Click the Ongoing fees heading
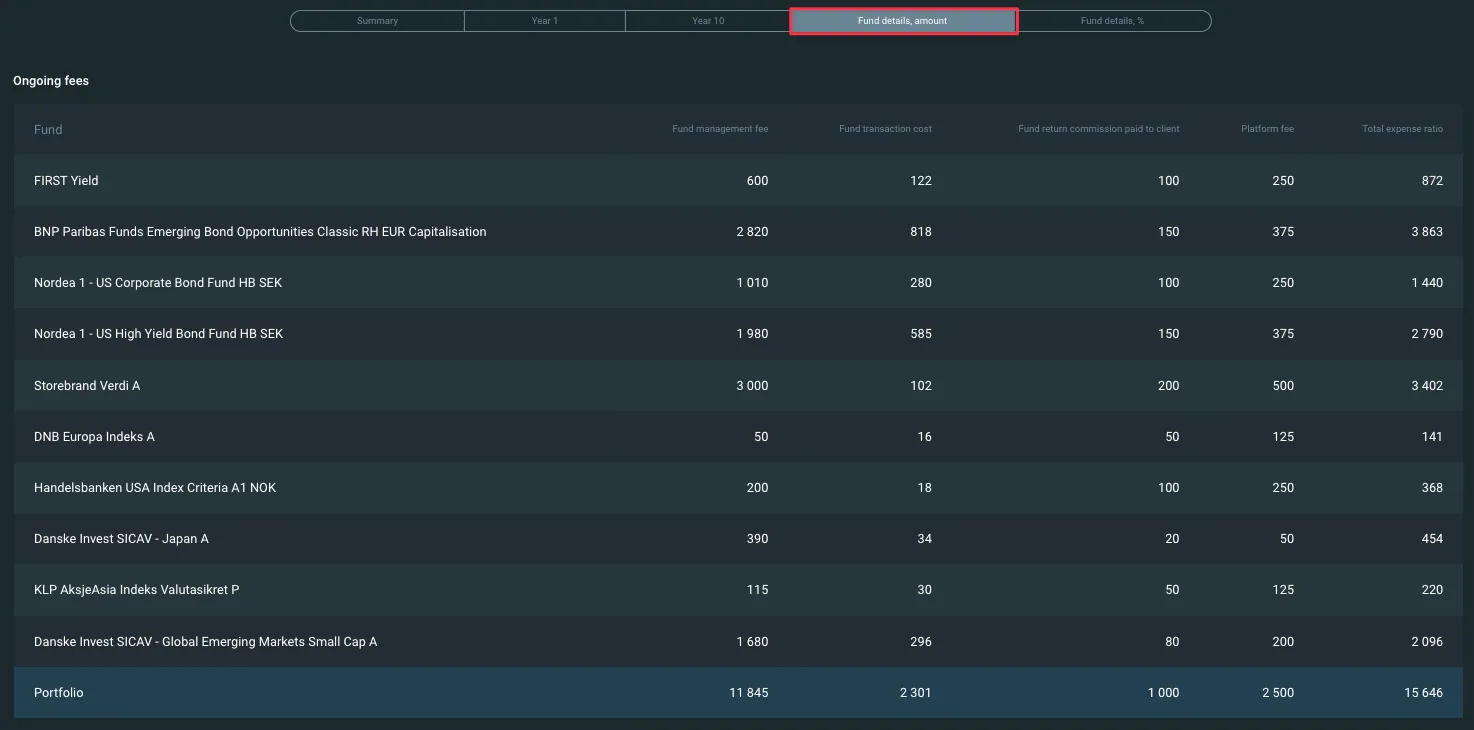Image resolution: width=1474 pixels, height=730 pixels. coord(51,81)
